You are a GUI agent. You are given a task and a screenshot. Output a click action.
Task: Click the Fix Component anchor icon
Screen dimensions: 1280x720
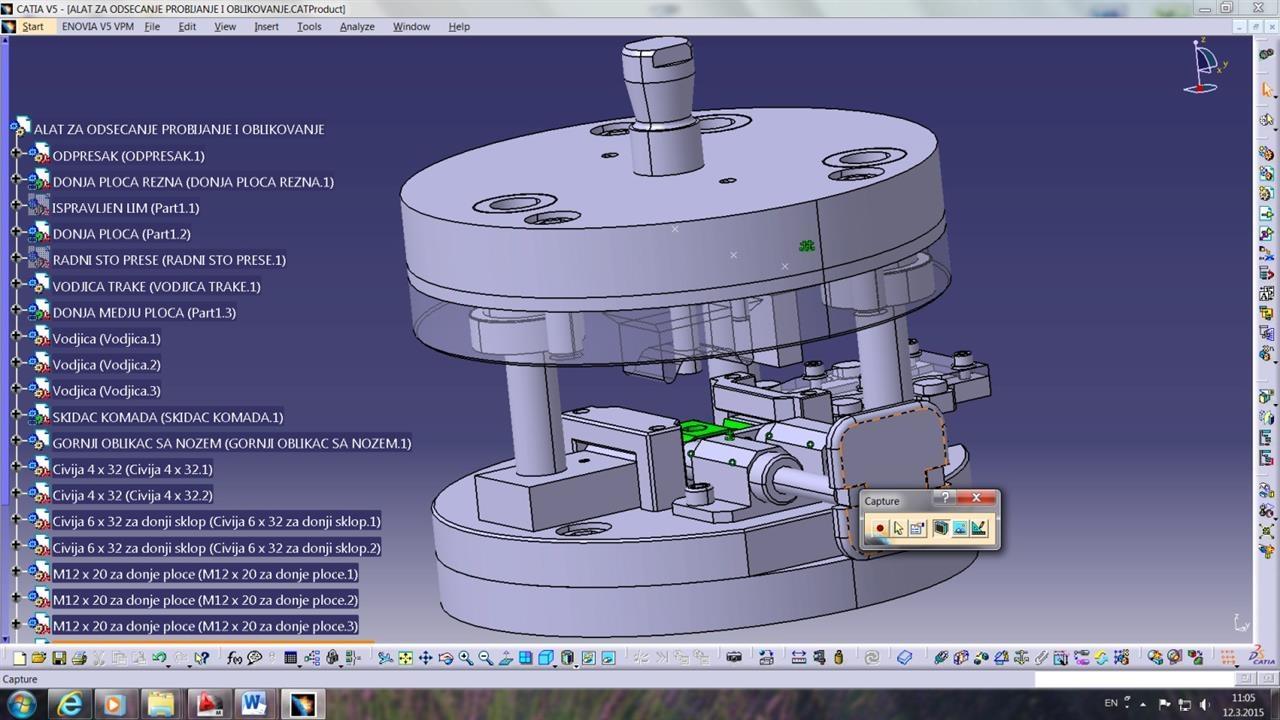click(x=1021, y=658)
